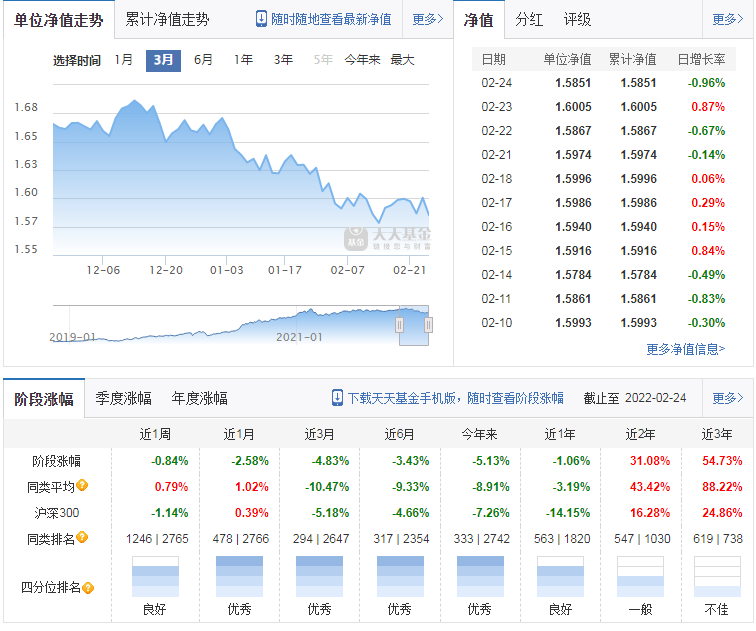Click the phone download icon before 下载天天基金手机版

click(338, 398)
